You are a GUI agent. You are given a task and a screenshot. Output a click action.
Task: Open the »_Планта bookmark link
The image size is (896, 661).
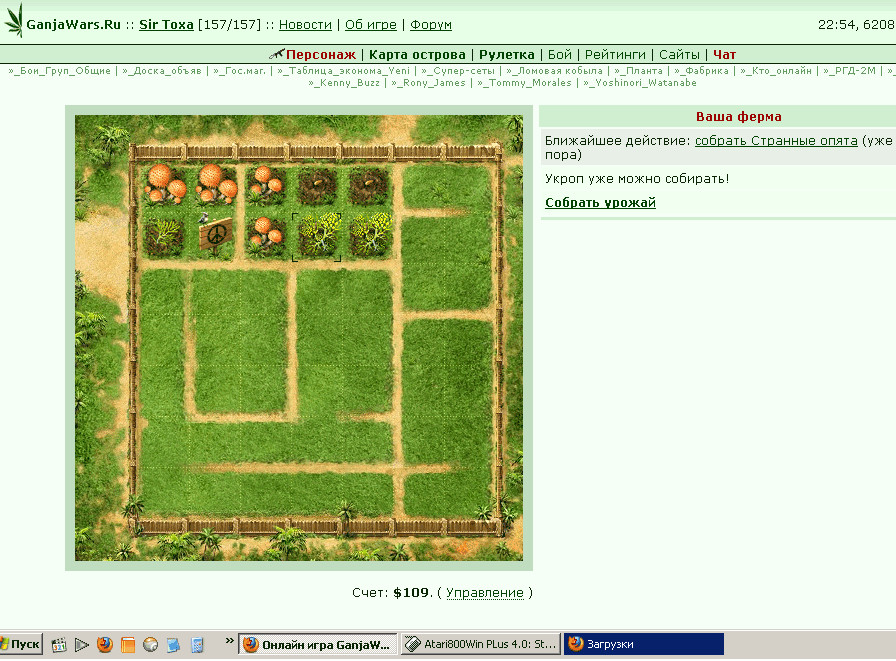click(638, 71)
